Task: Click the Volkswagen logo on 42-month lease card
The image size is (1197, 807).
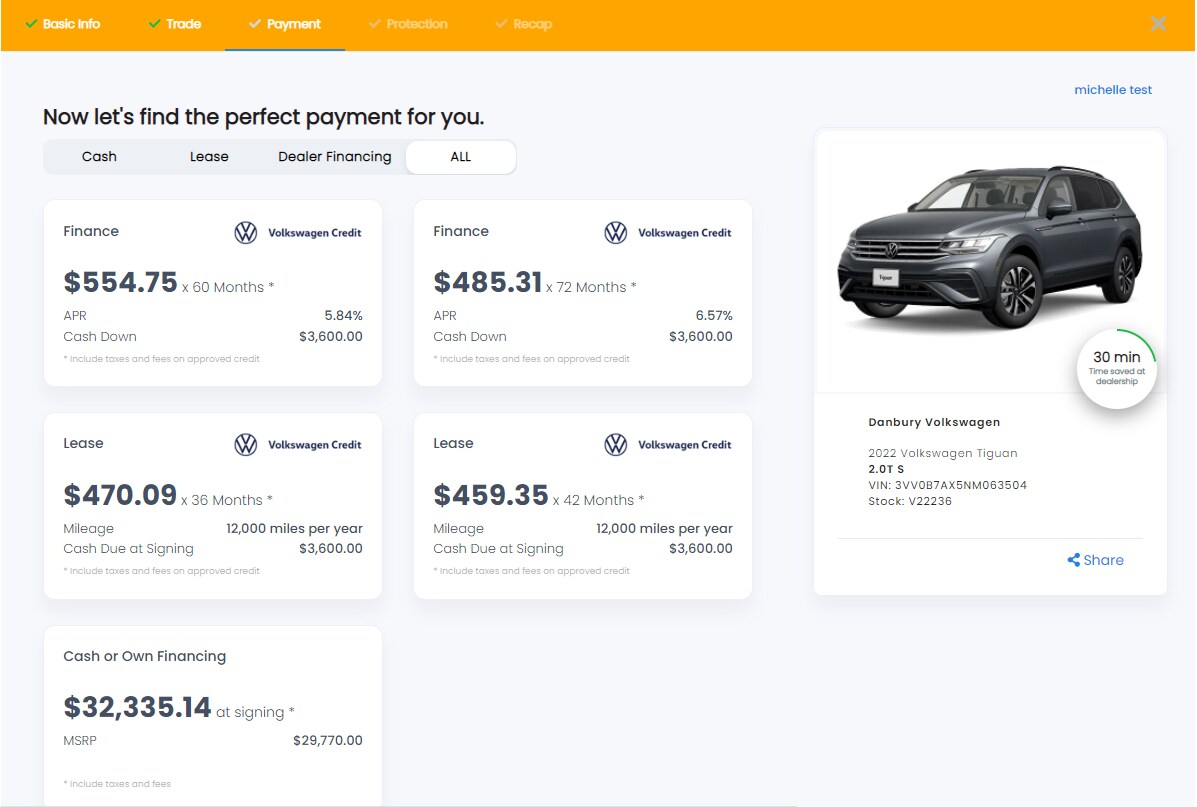Action: pyautogui.click(x=616, y=445)
